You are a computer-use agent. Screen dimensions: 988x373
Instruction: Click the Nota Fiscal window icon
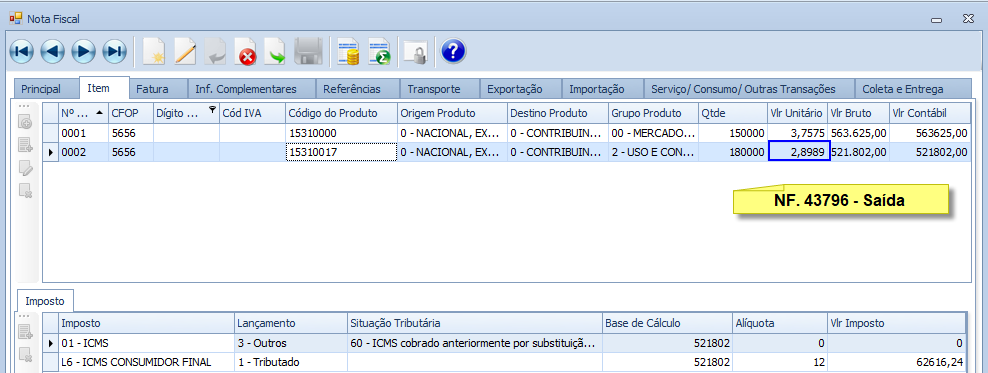point(15,19)
